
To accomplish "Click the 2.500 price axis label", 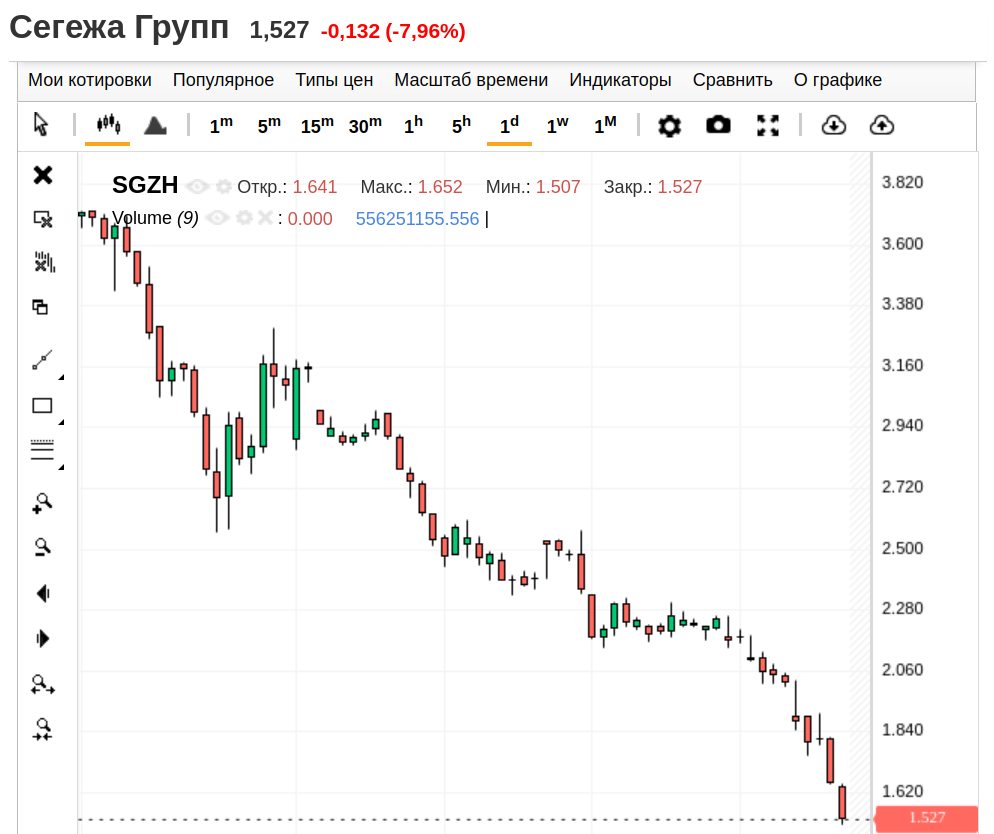I will 902,548.
